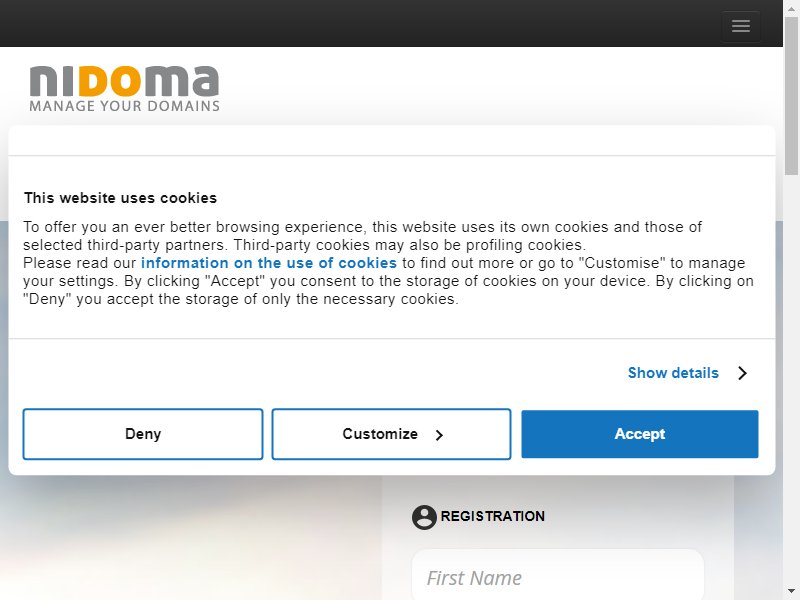The image size is (800, 600).
Task: Click the This website uses cookies heading
Action: [120, 198]
